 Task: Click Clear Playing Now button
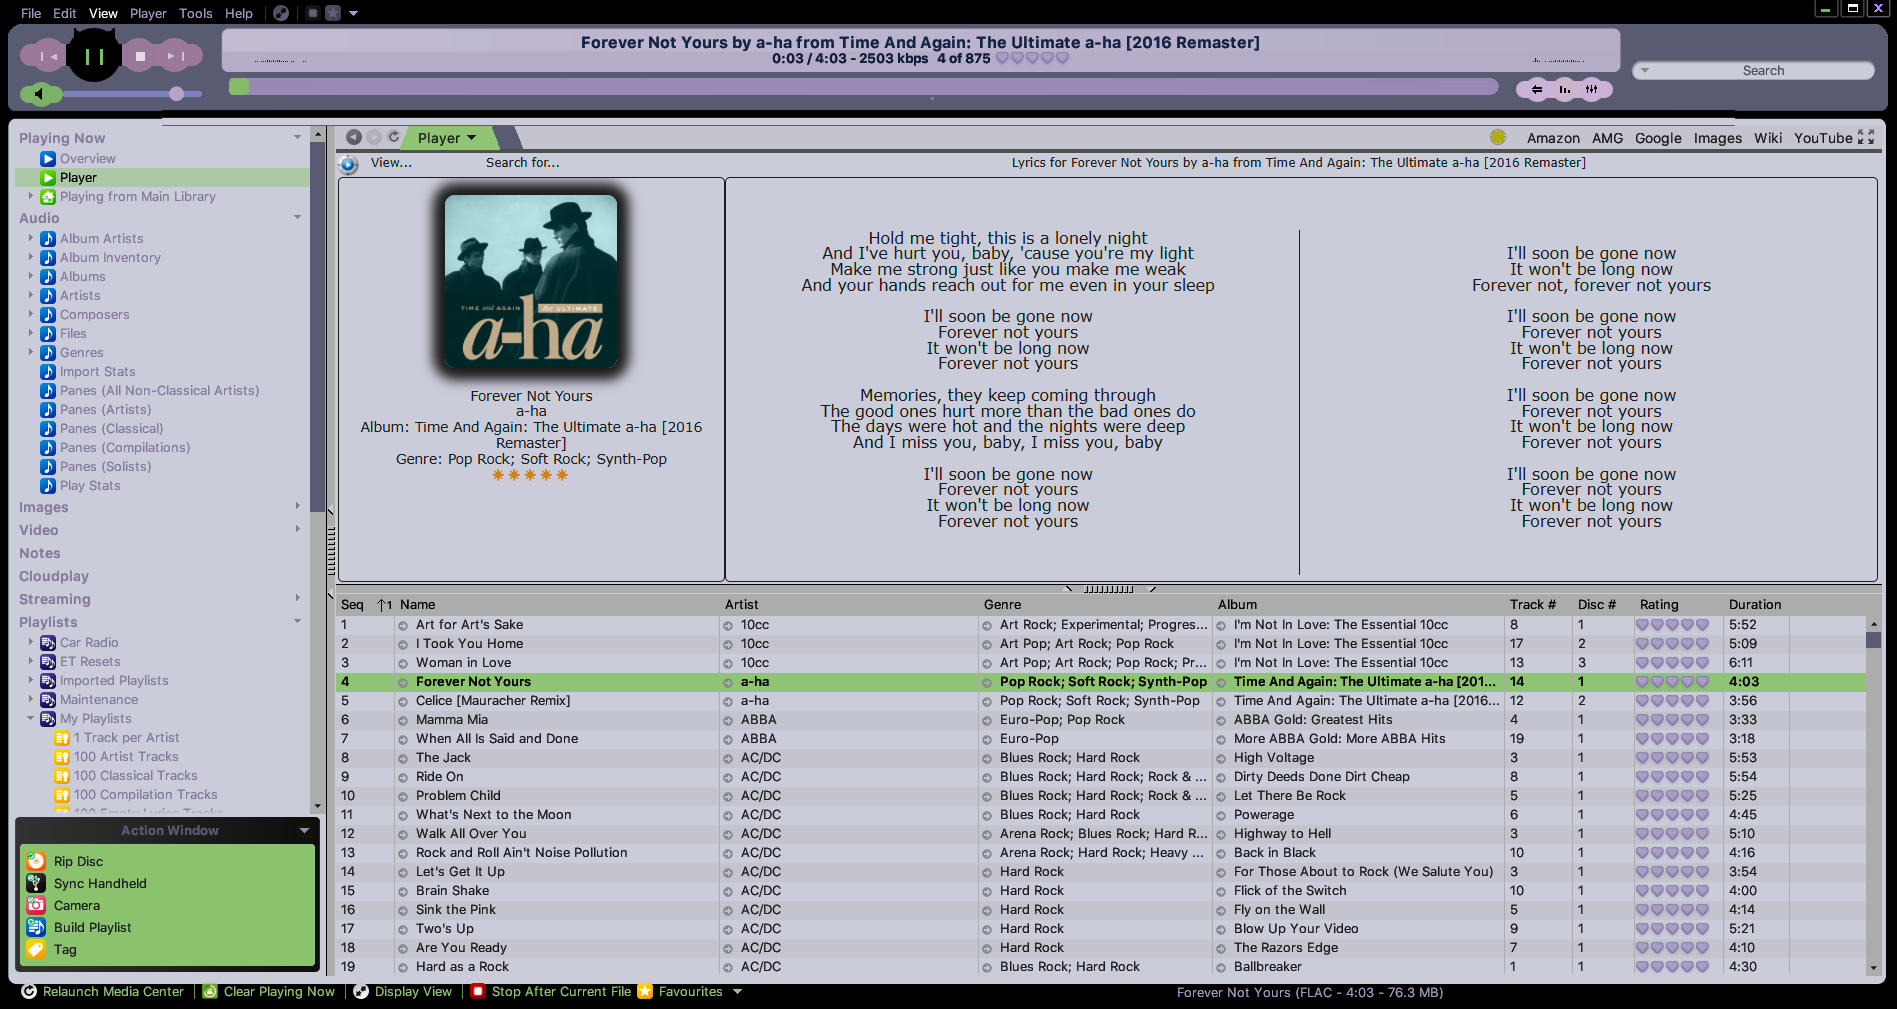(x=269, y=991)
